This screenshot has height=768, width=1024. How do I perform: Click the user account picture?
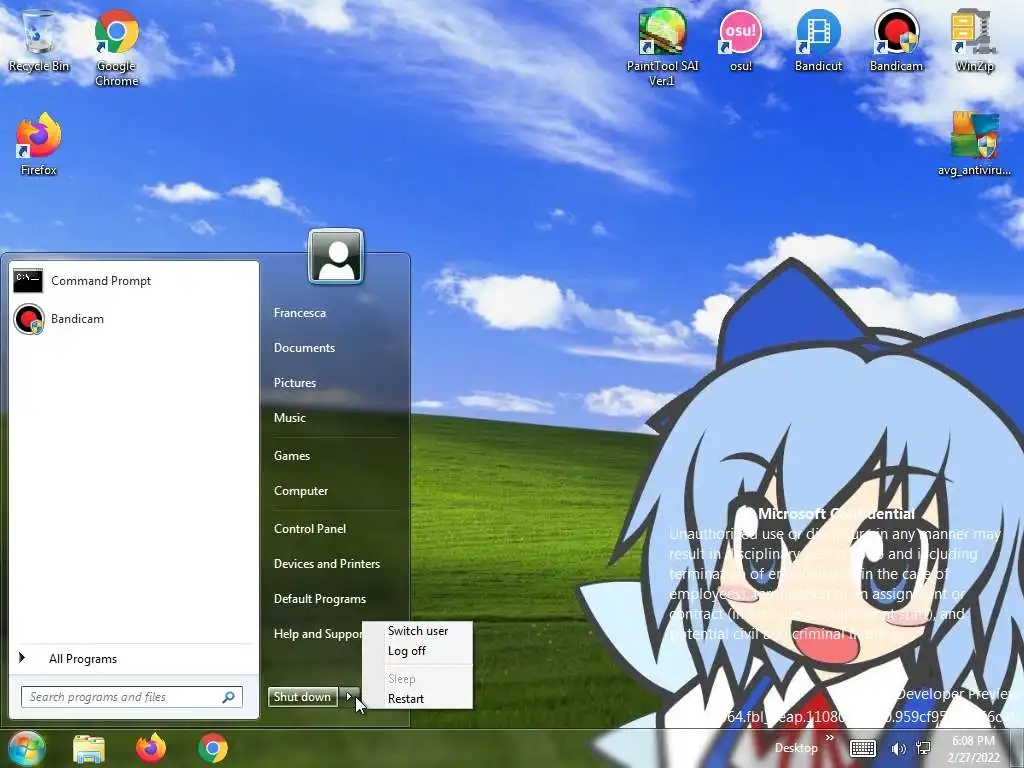click(x=336, y=256)
